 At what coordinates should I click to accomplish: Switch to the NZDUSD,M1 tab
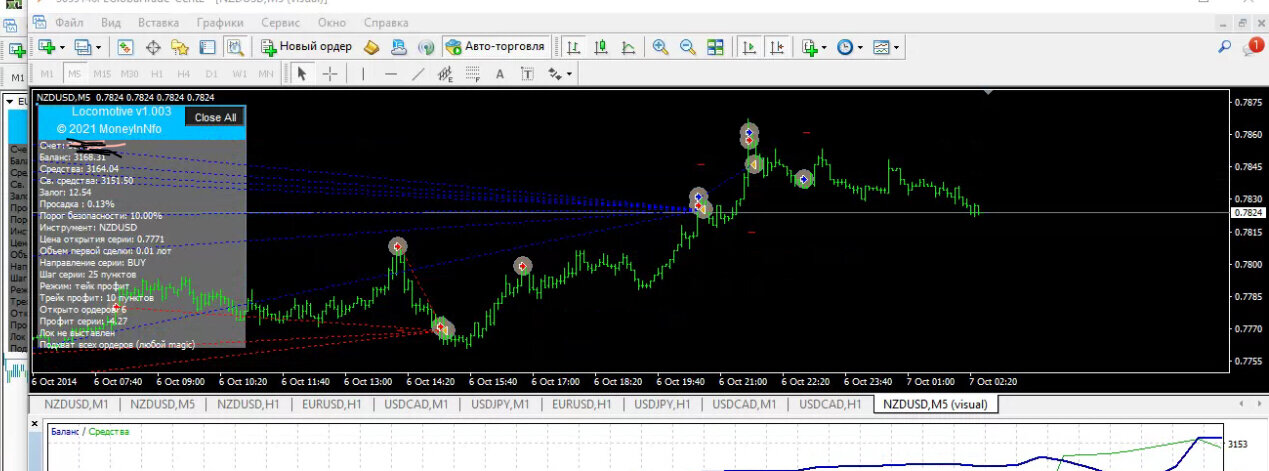coord(76,404)
